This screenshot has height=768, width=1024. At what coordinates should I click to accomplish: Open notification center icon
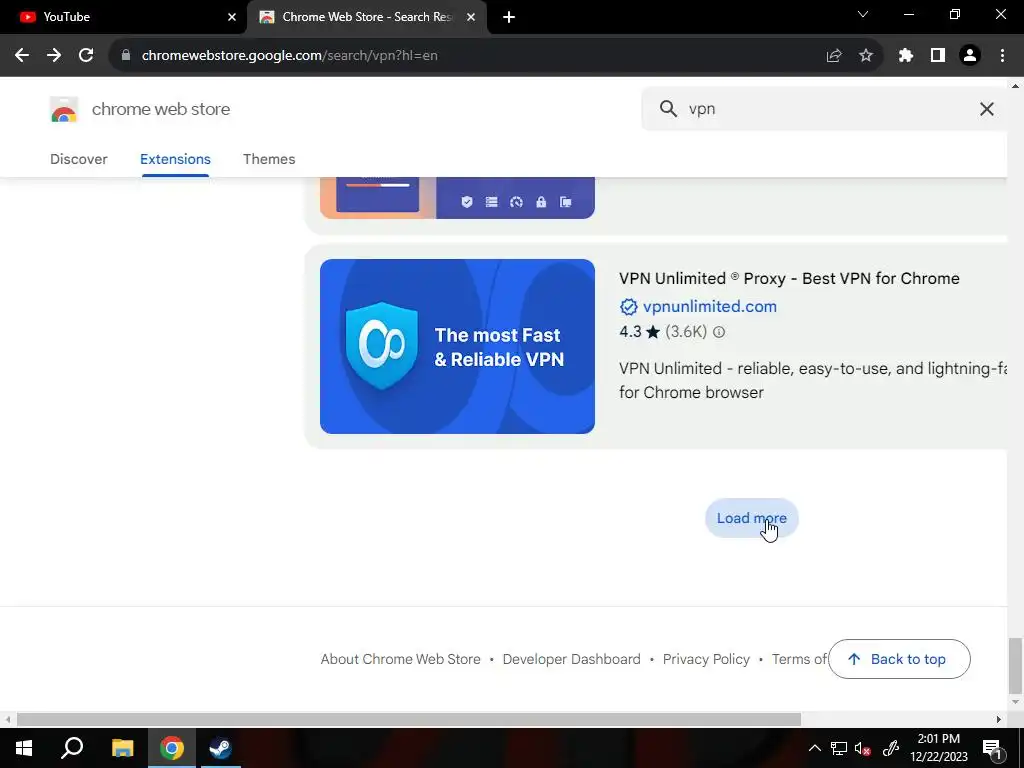tap(992, 748)
